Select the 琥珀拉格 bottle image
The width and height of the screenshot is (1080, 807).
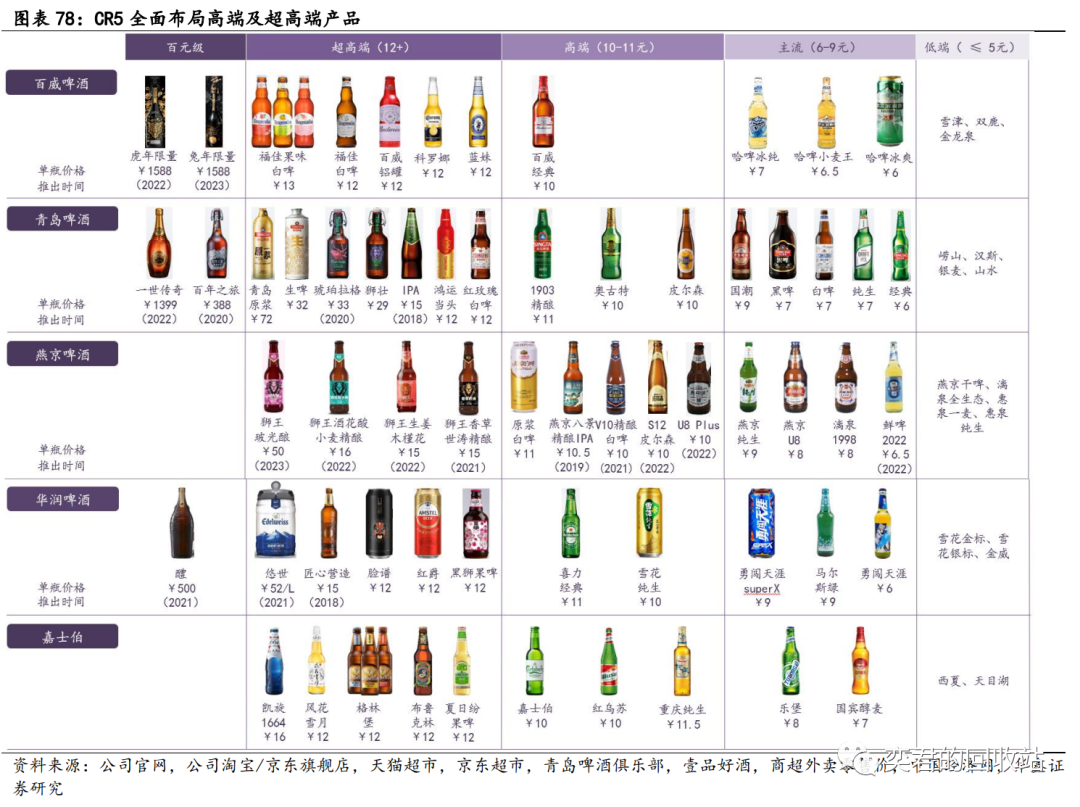click(338, 243)
